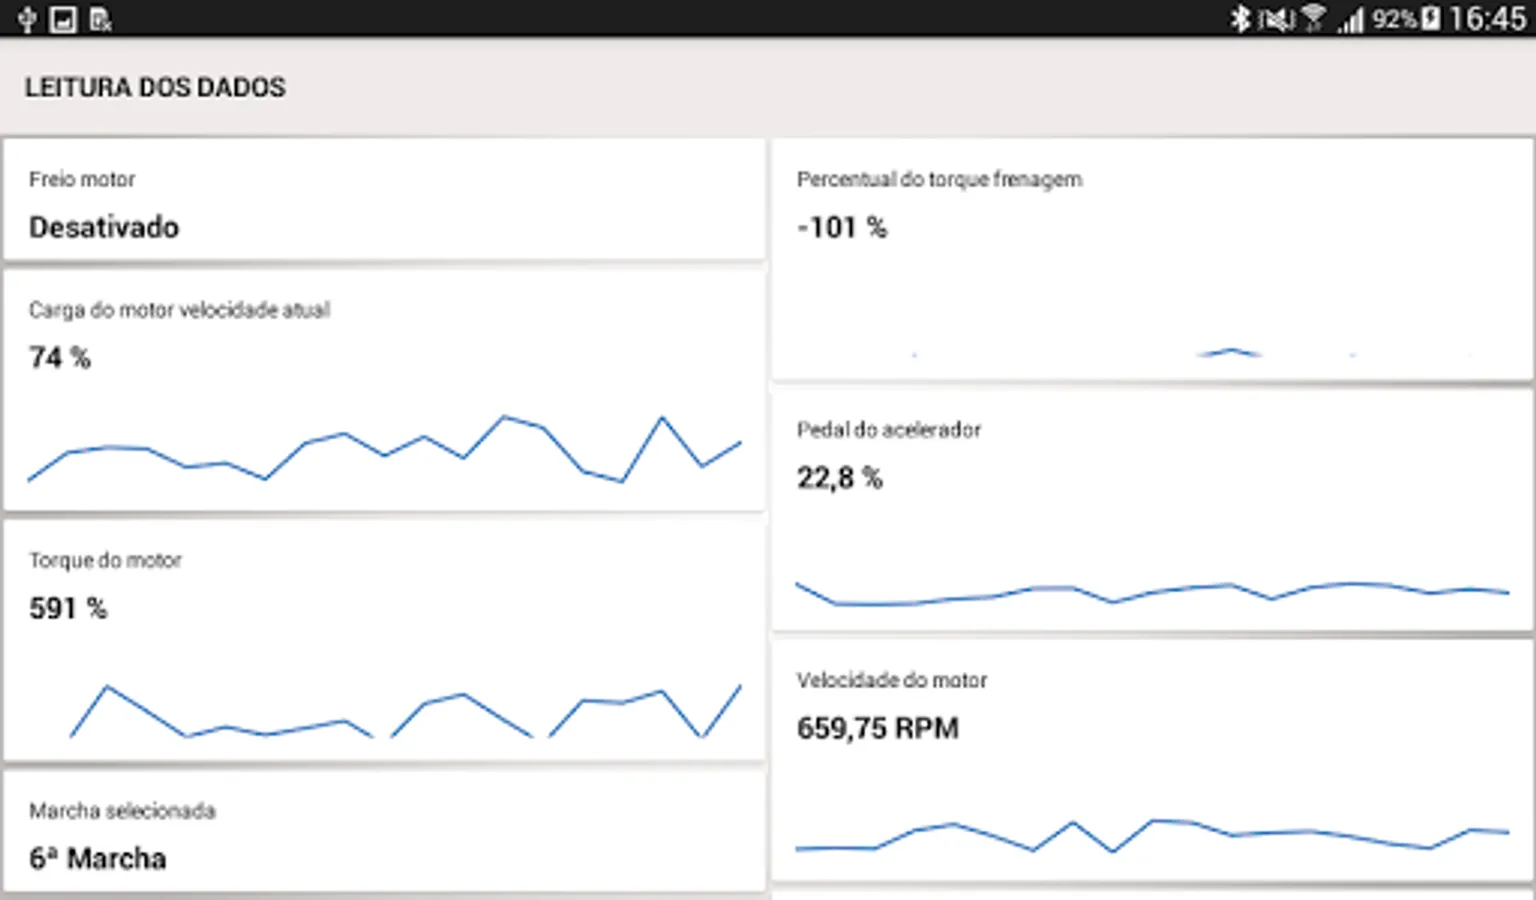
Task: Tap the 16:45 clock
Action: click(1487, 18)
